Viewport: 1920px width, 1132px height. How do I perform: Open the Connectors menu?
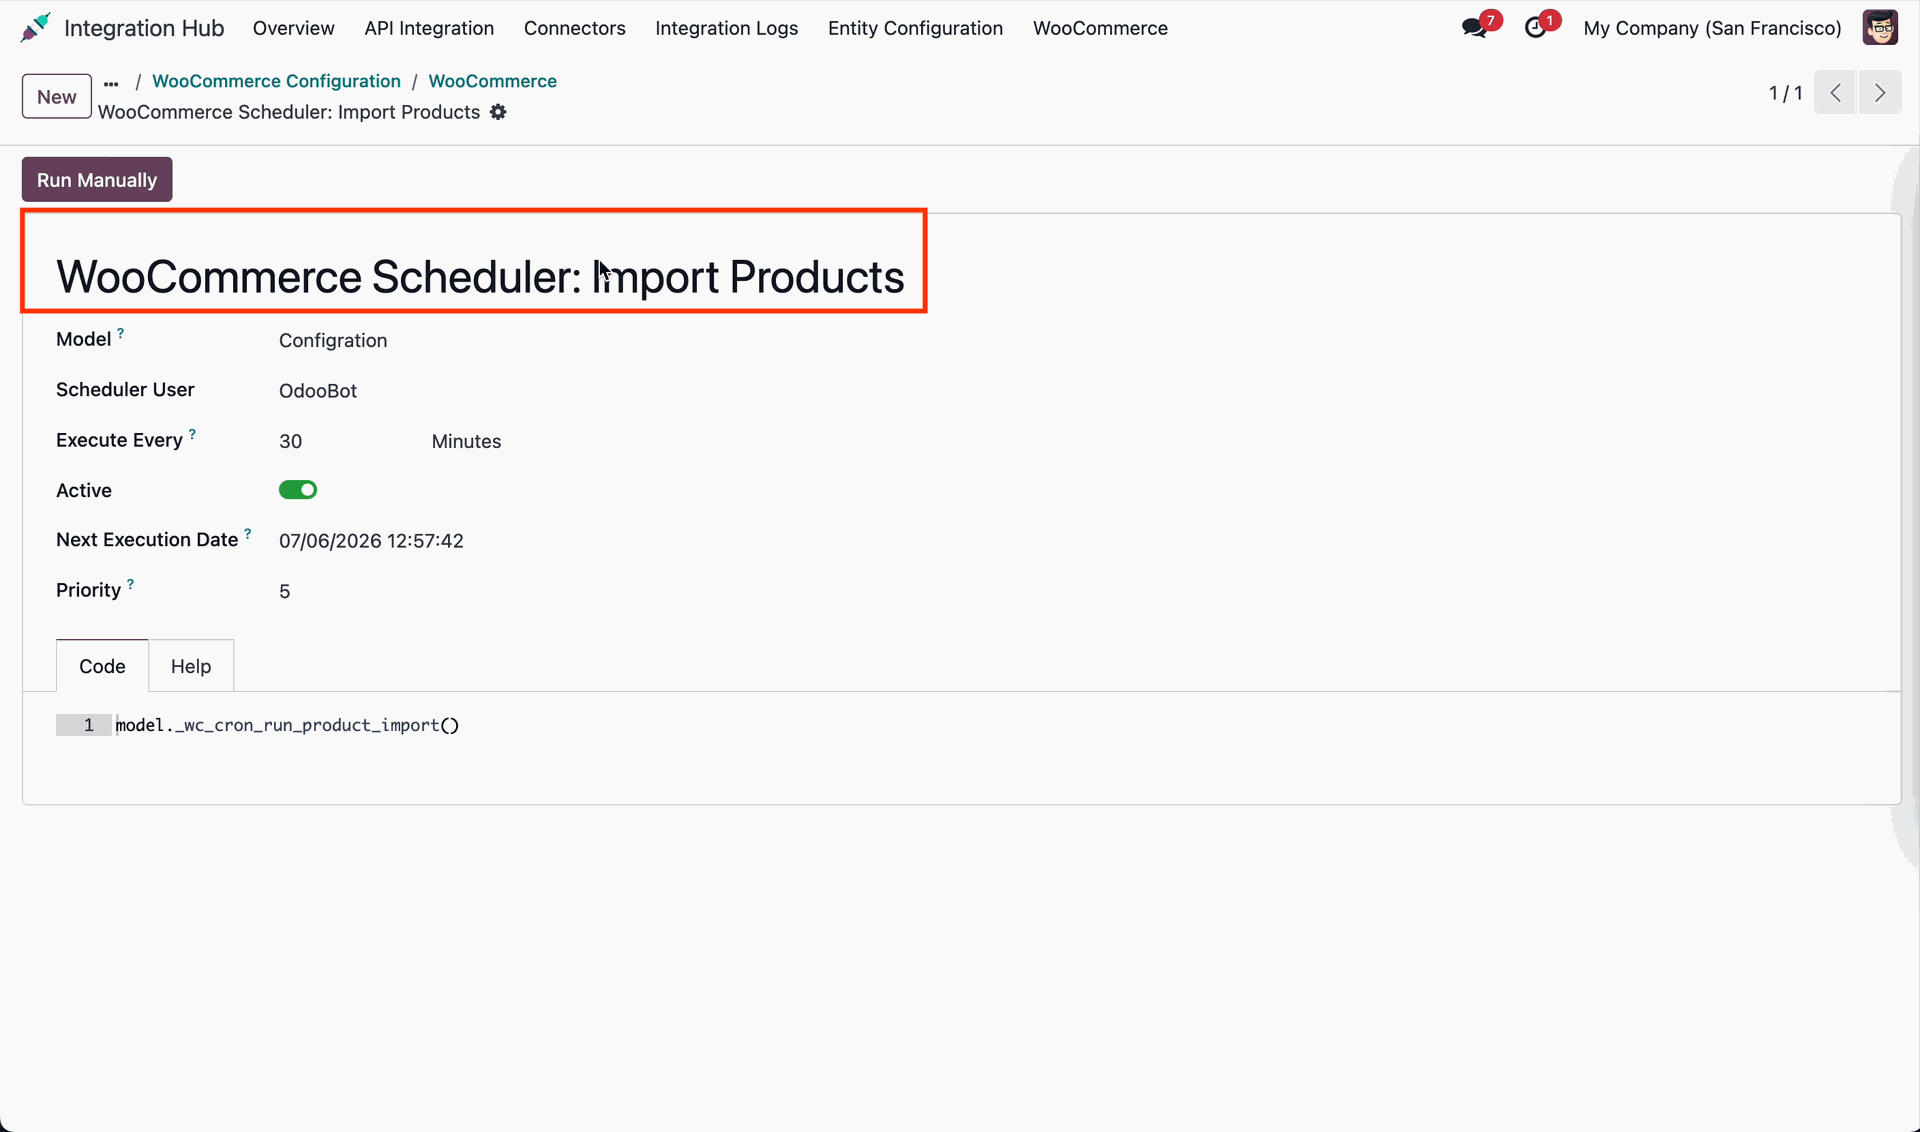[x=574, y=28]
